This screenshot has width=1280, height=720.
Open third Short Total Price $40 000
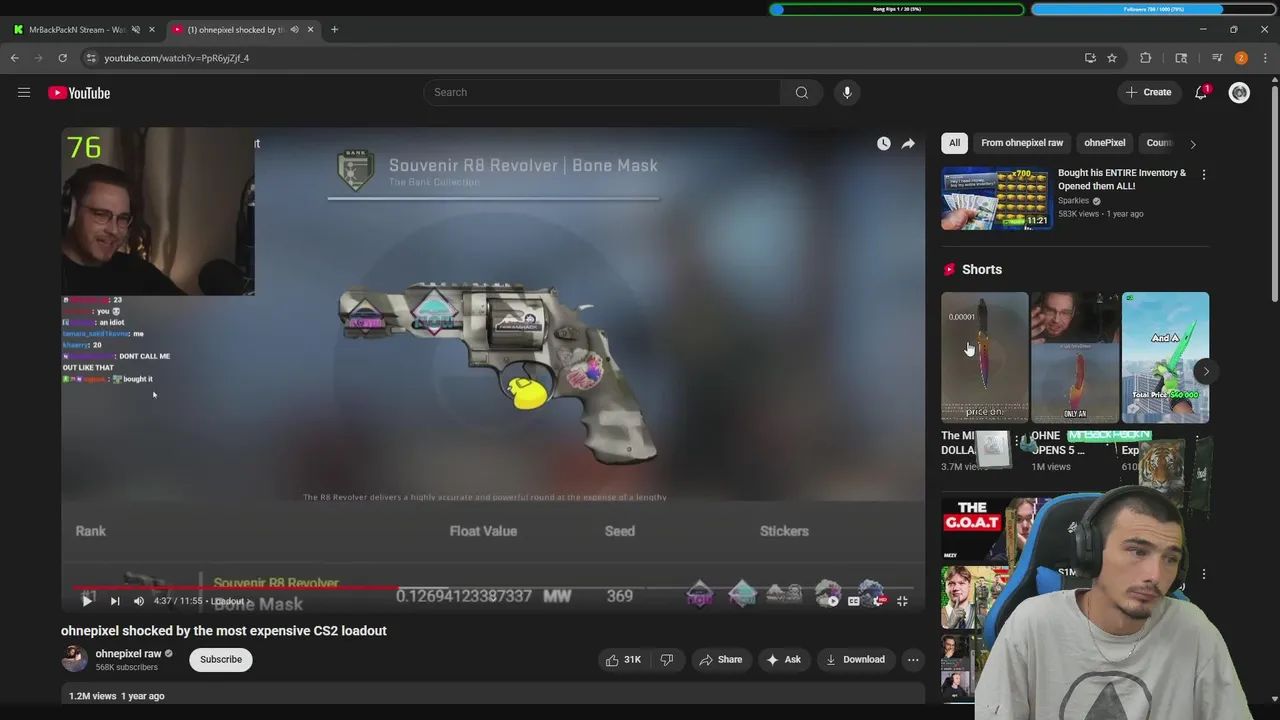tap(1165, 357)
